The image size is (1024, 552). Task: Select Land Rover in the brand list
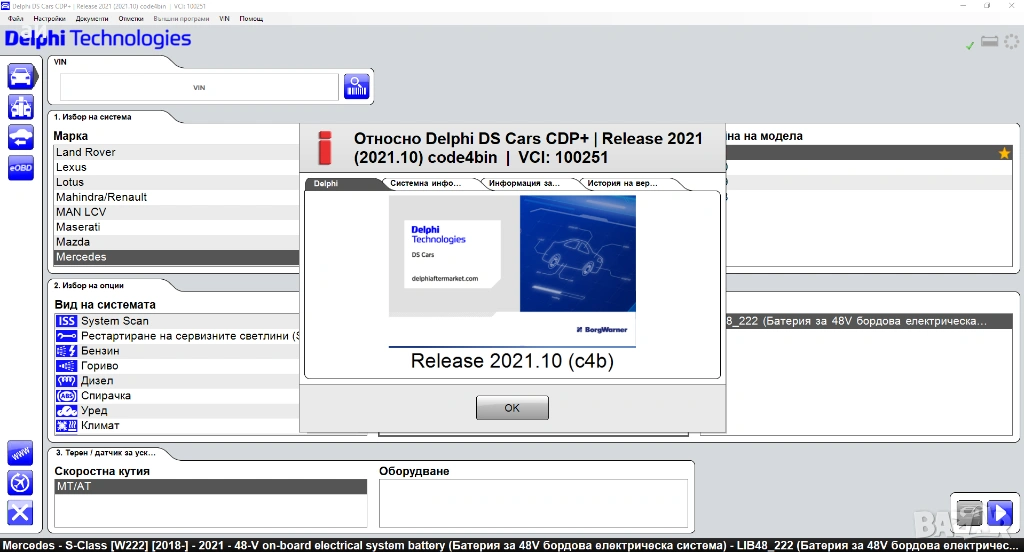point(86,152)
